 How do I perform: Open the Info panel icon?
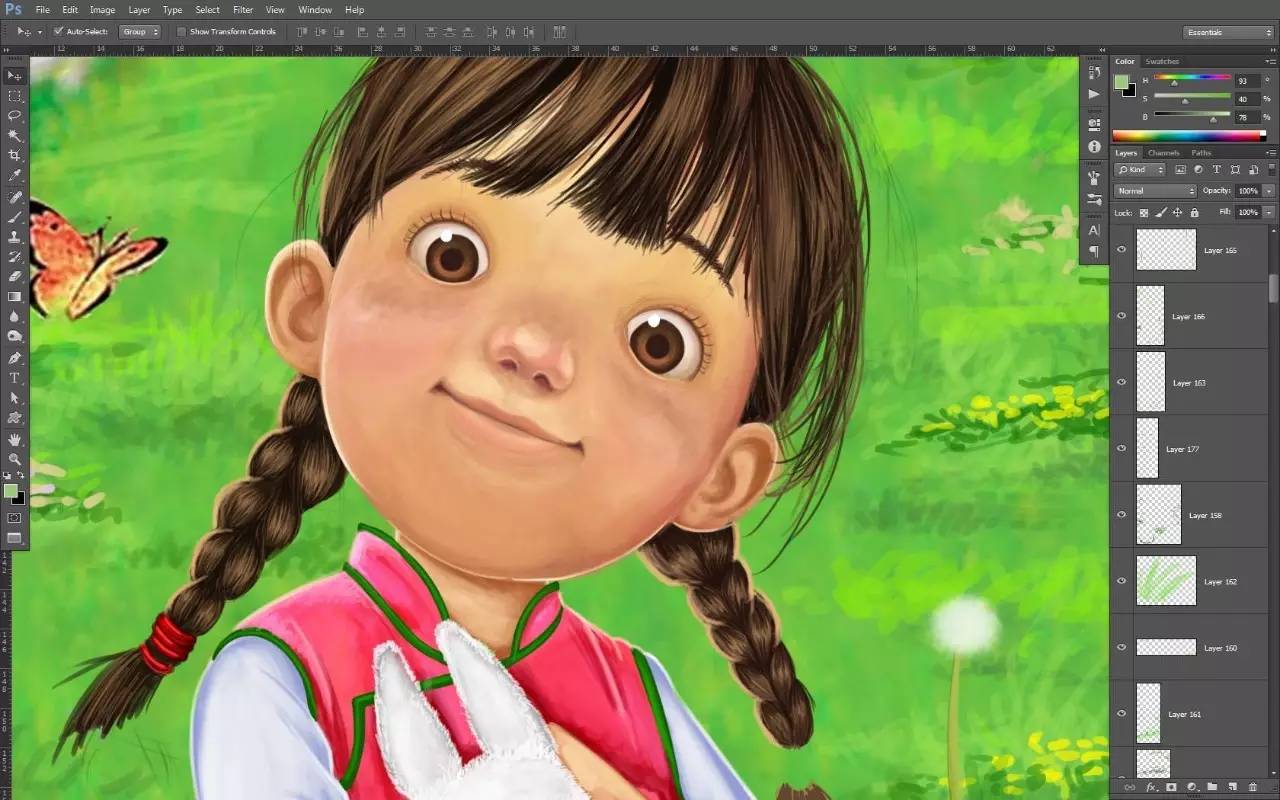coord(1094,146)
